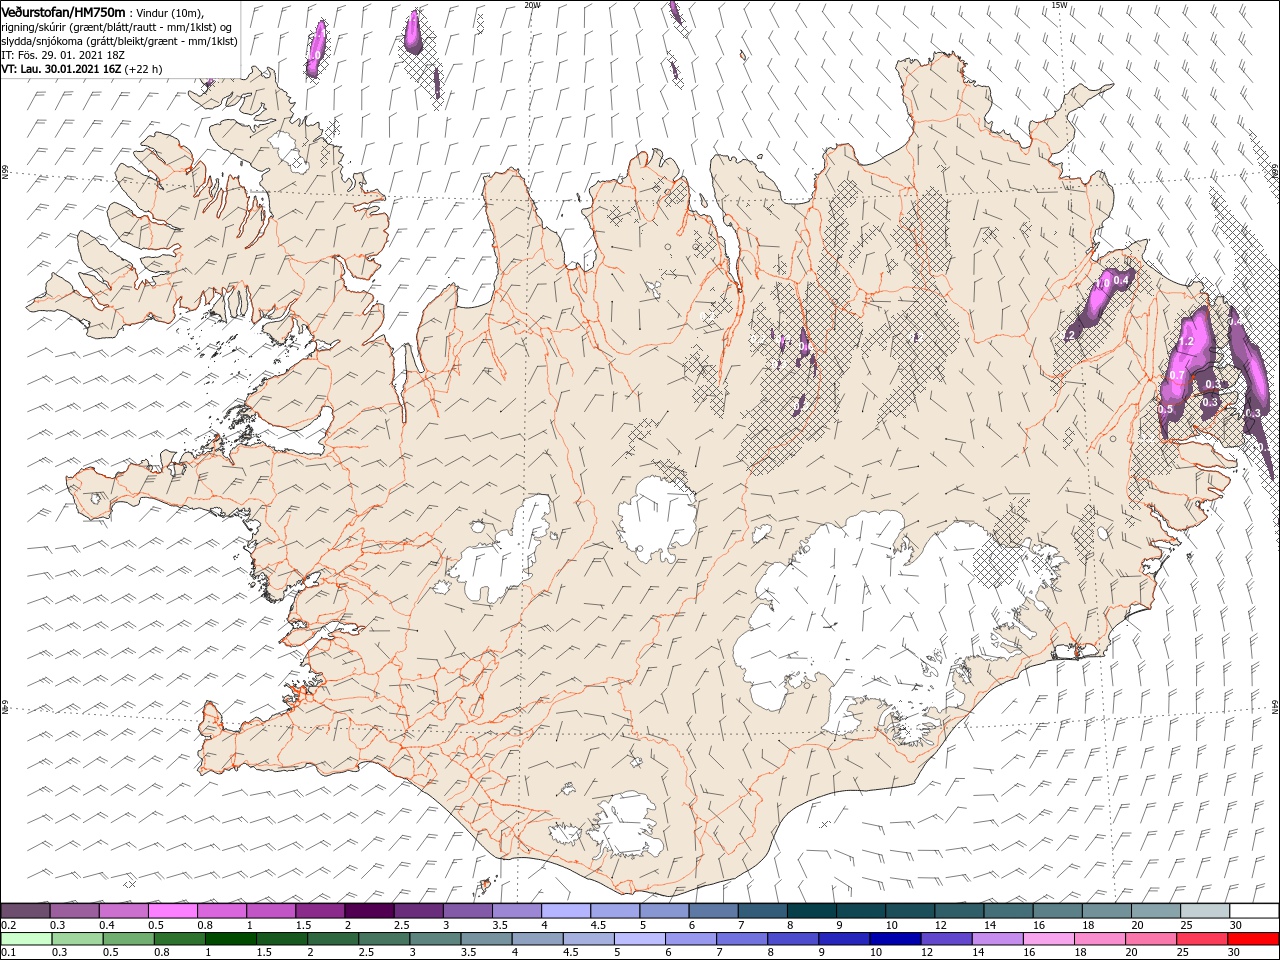Pick the white 30 swatch in top legend row
1280x960 pixels.
click(1253, 911)
